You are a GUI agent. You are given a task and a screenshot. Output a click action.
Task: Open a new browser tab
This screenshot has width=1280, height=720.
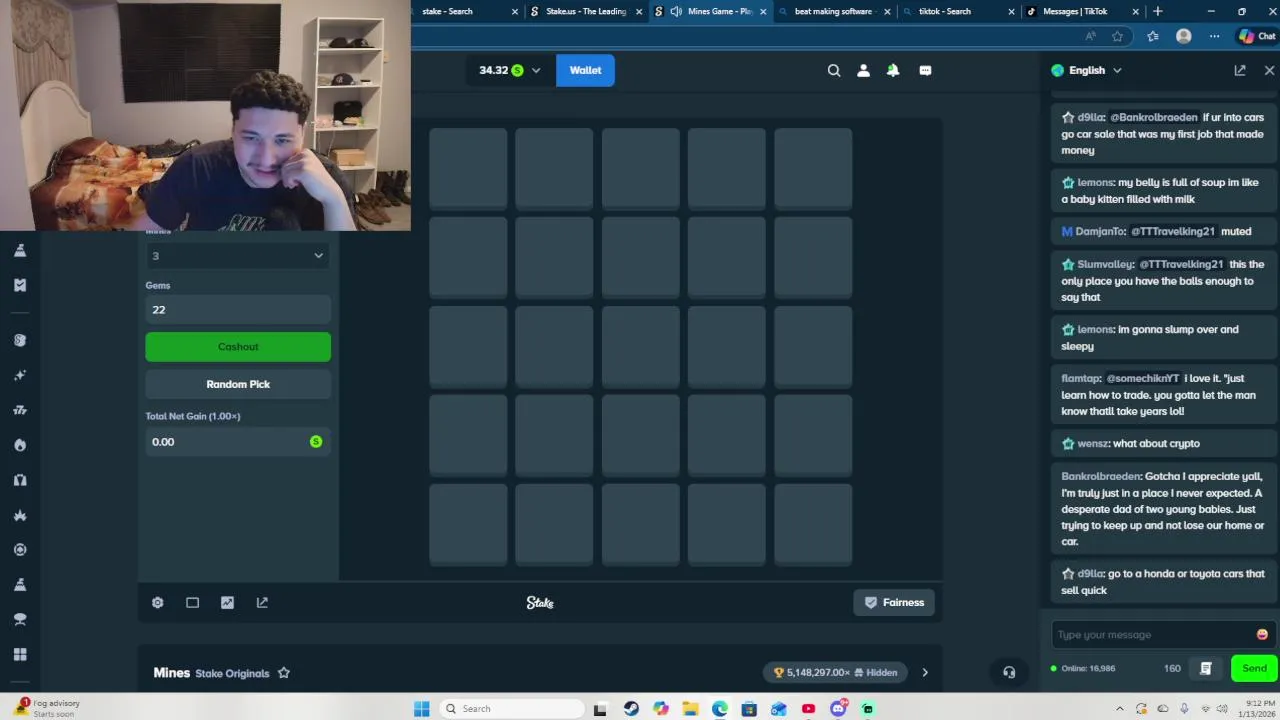point(1158,11)
